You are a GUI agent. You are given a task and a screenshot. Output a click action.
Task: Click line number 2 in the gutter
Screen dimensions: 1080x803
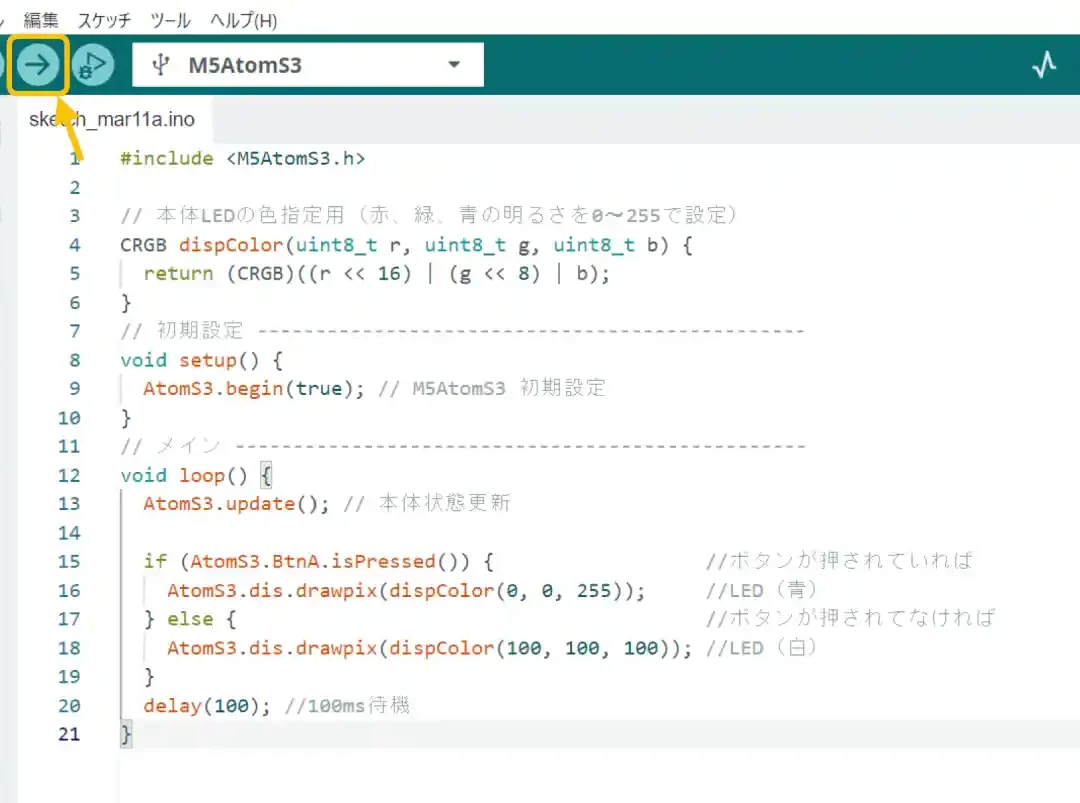coord(74,187)
